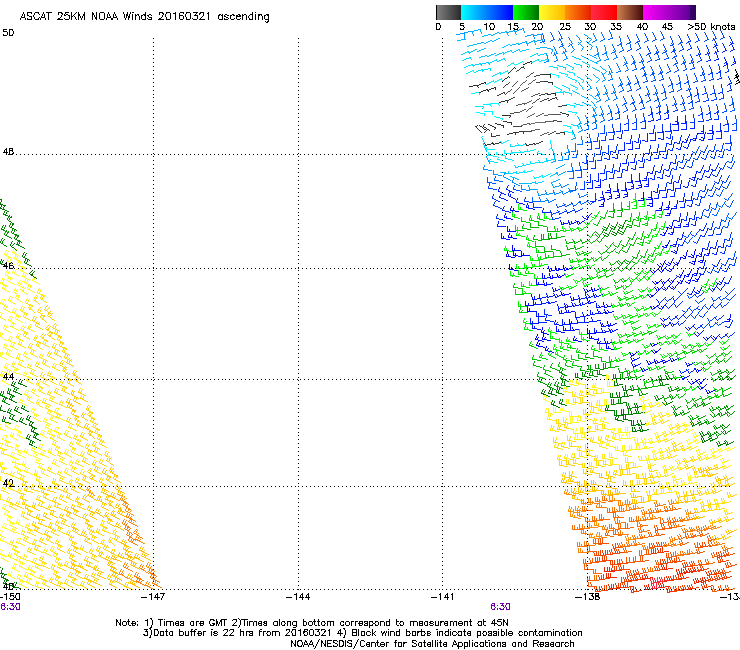Image resolution: width=740 pixels, height=650 pixels.
Task: Click the purple 6:30 time under -150
Action: click(10, 607)
